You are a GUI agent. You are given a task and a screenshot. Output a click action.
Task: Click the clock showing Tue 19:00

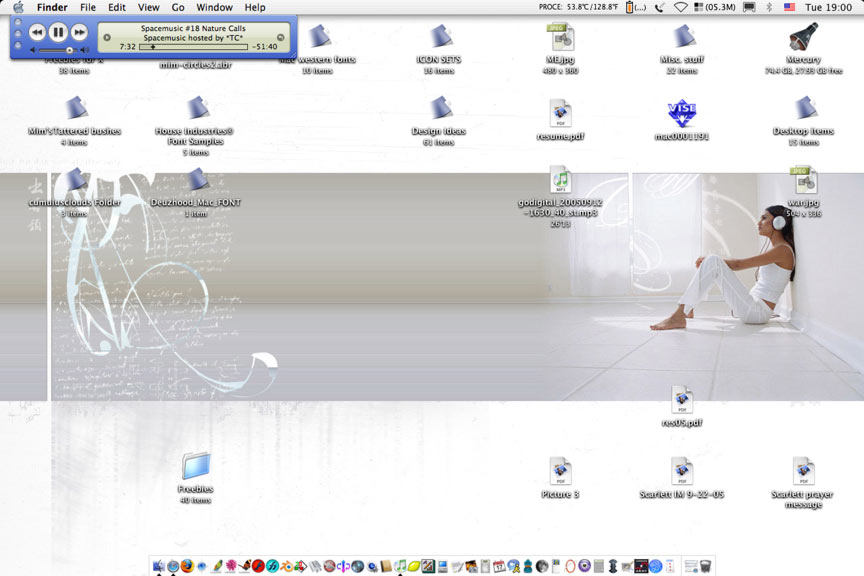[x=828, y=7]
